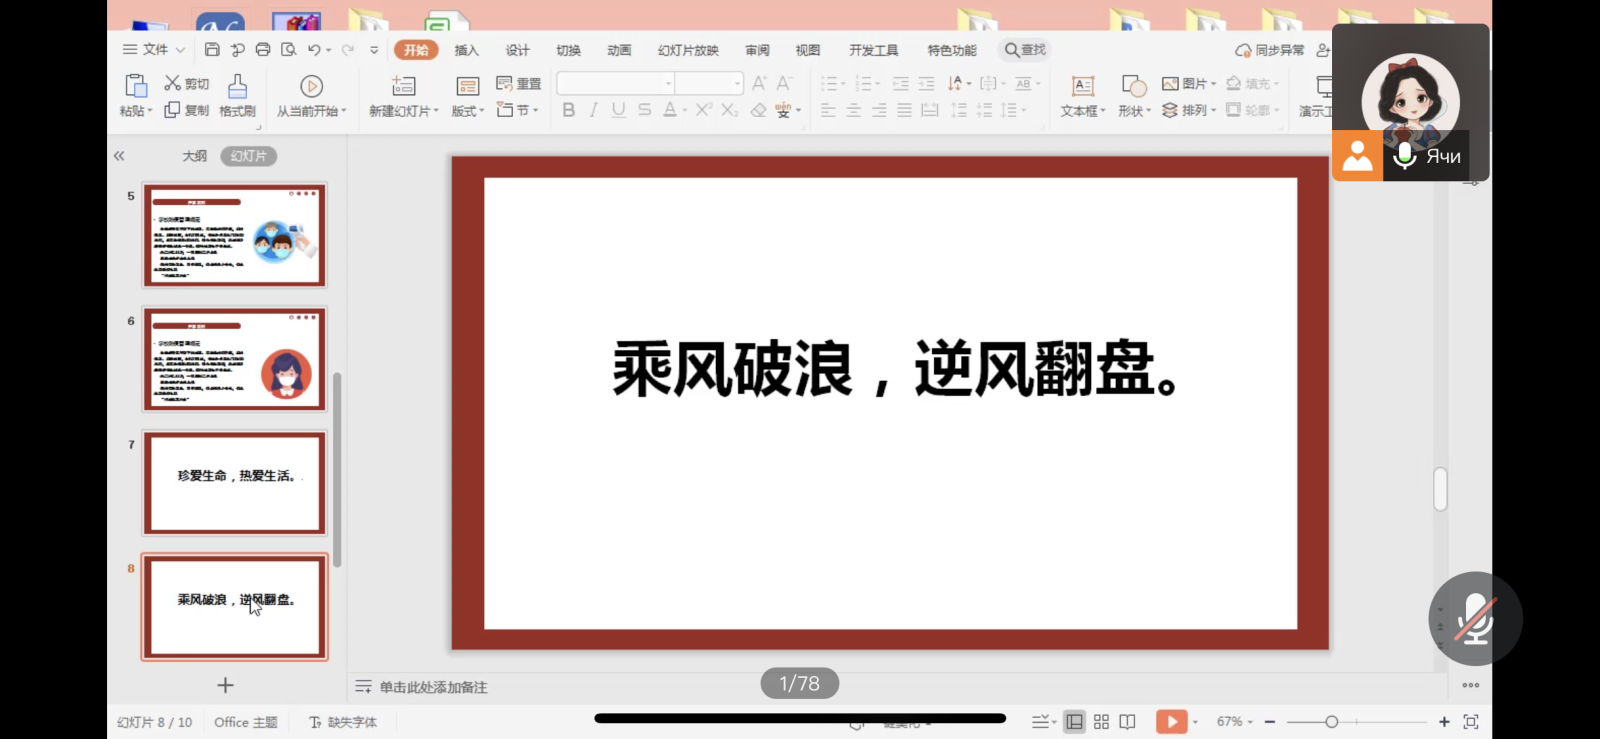
Task: Click the Print icon
Action: [x=263, y=50]
